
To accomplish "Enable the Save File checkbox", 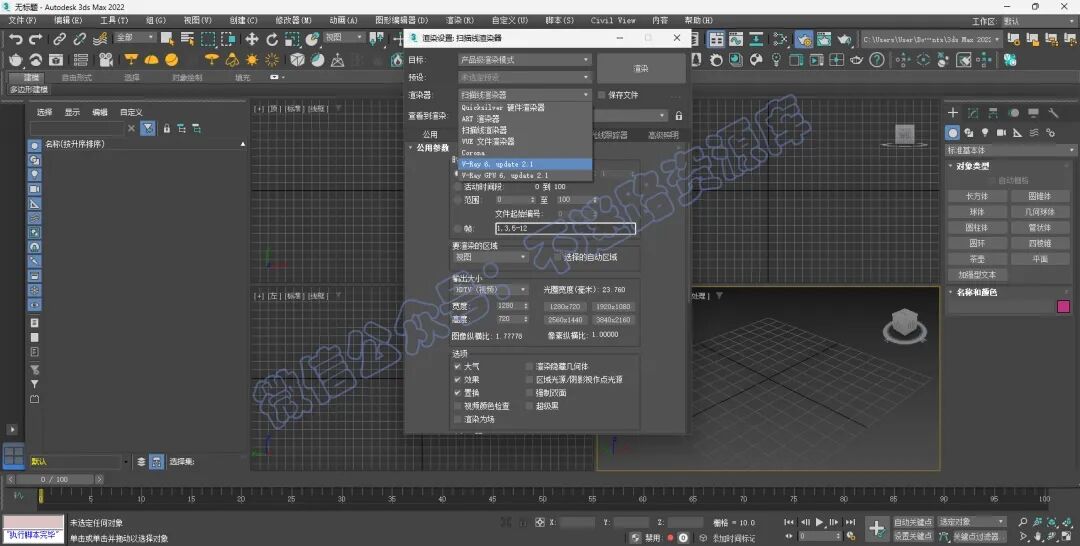I will tap(602, 95).
